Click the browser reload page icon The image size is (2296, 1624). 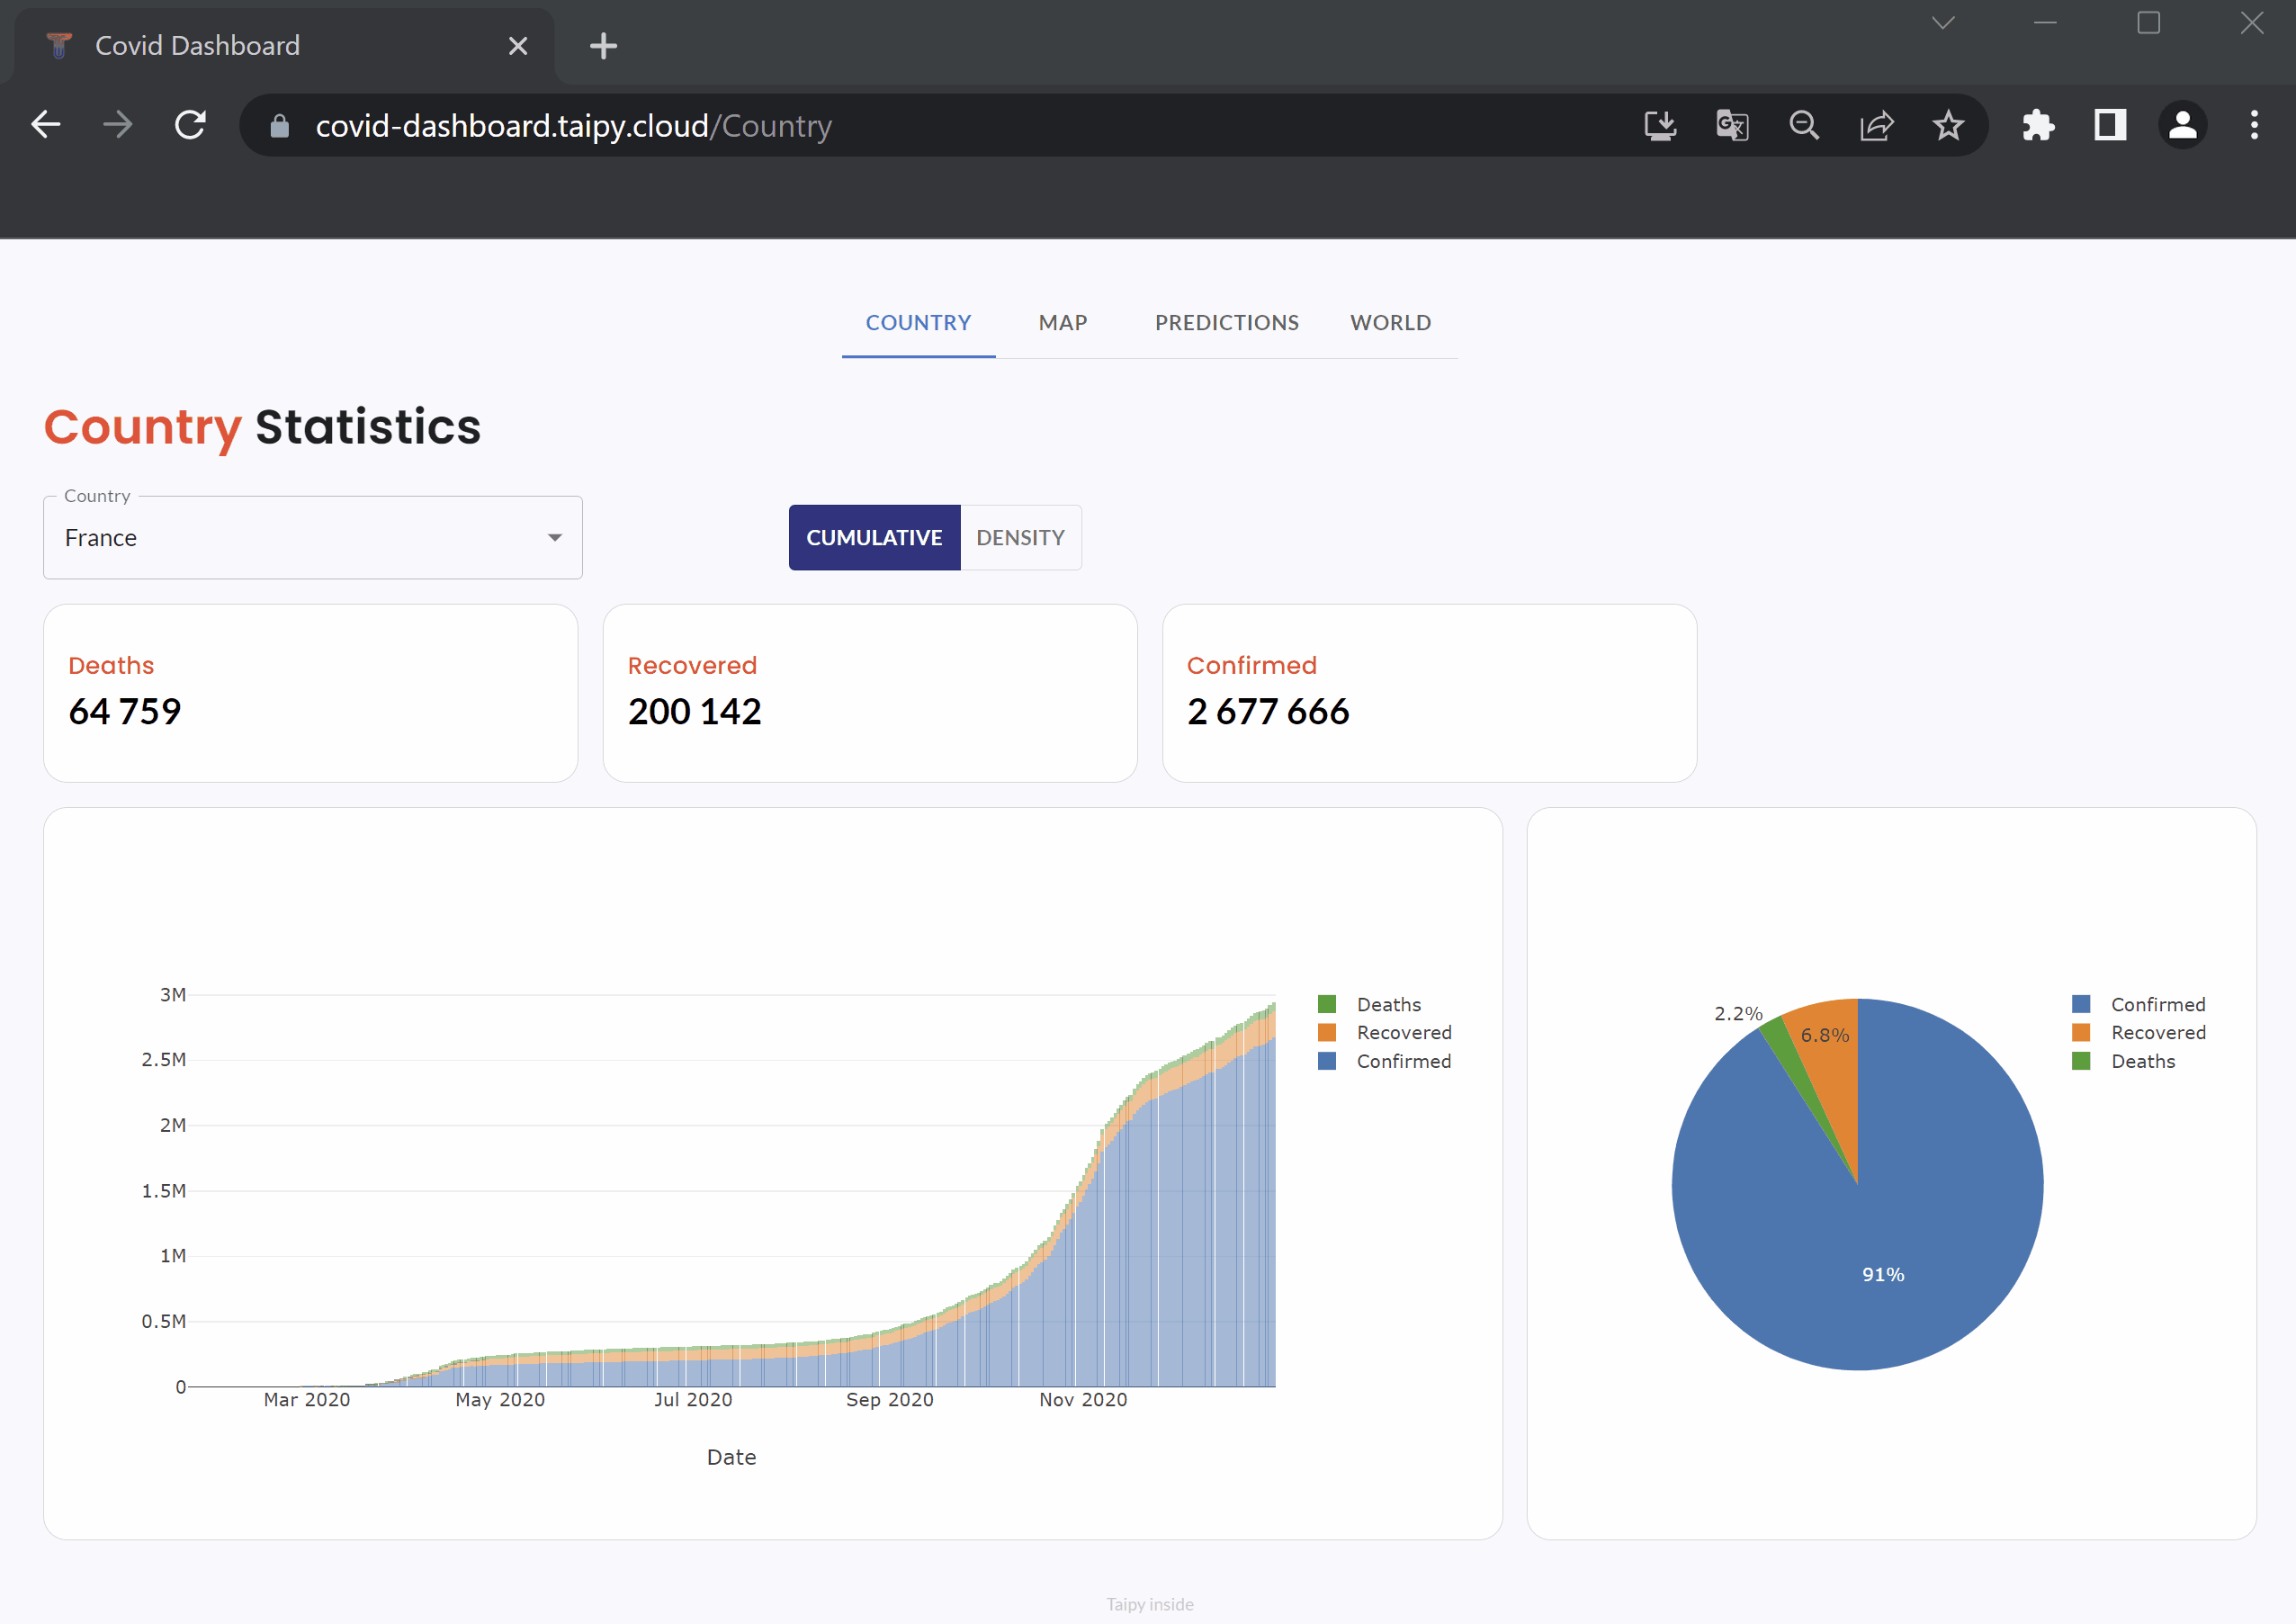[x=190, y=125]
